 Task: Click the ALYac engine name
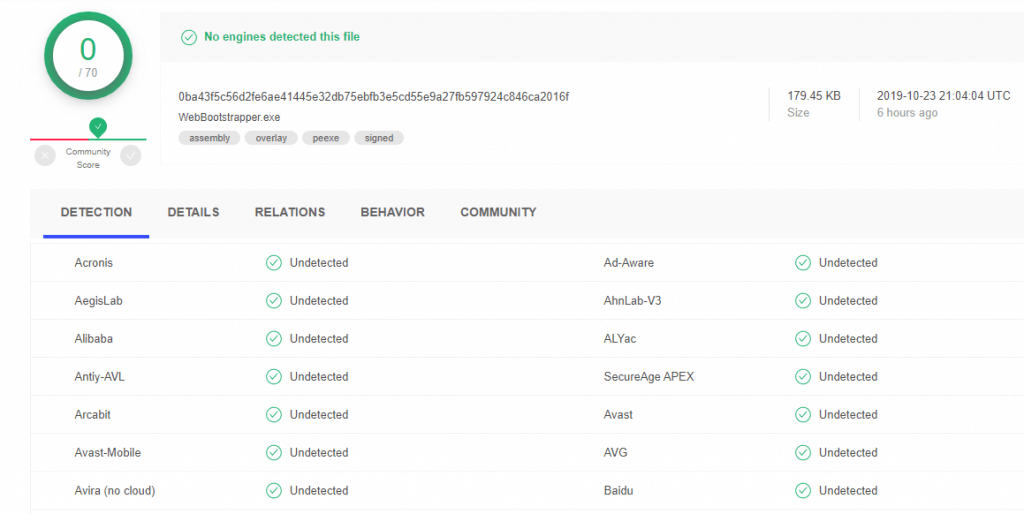pyautogui.click(x=620, y=338)
